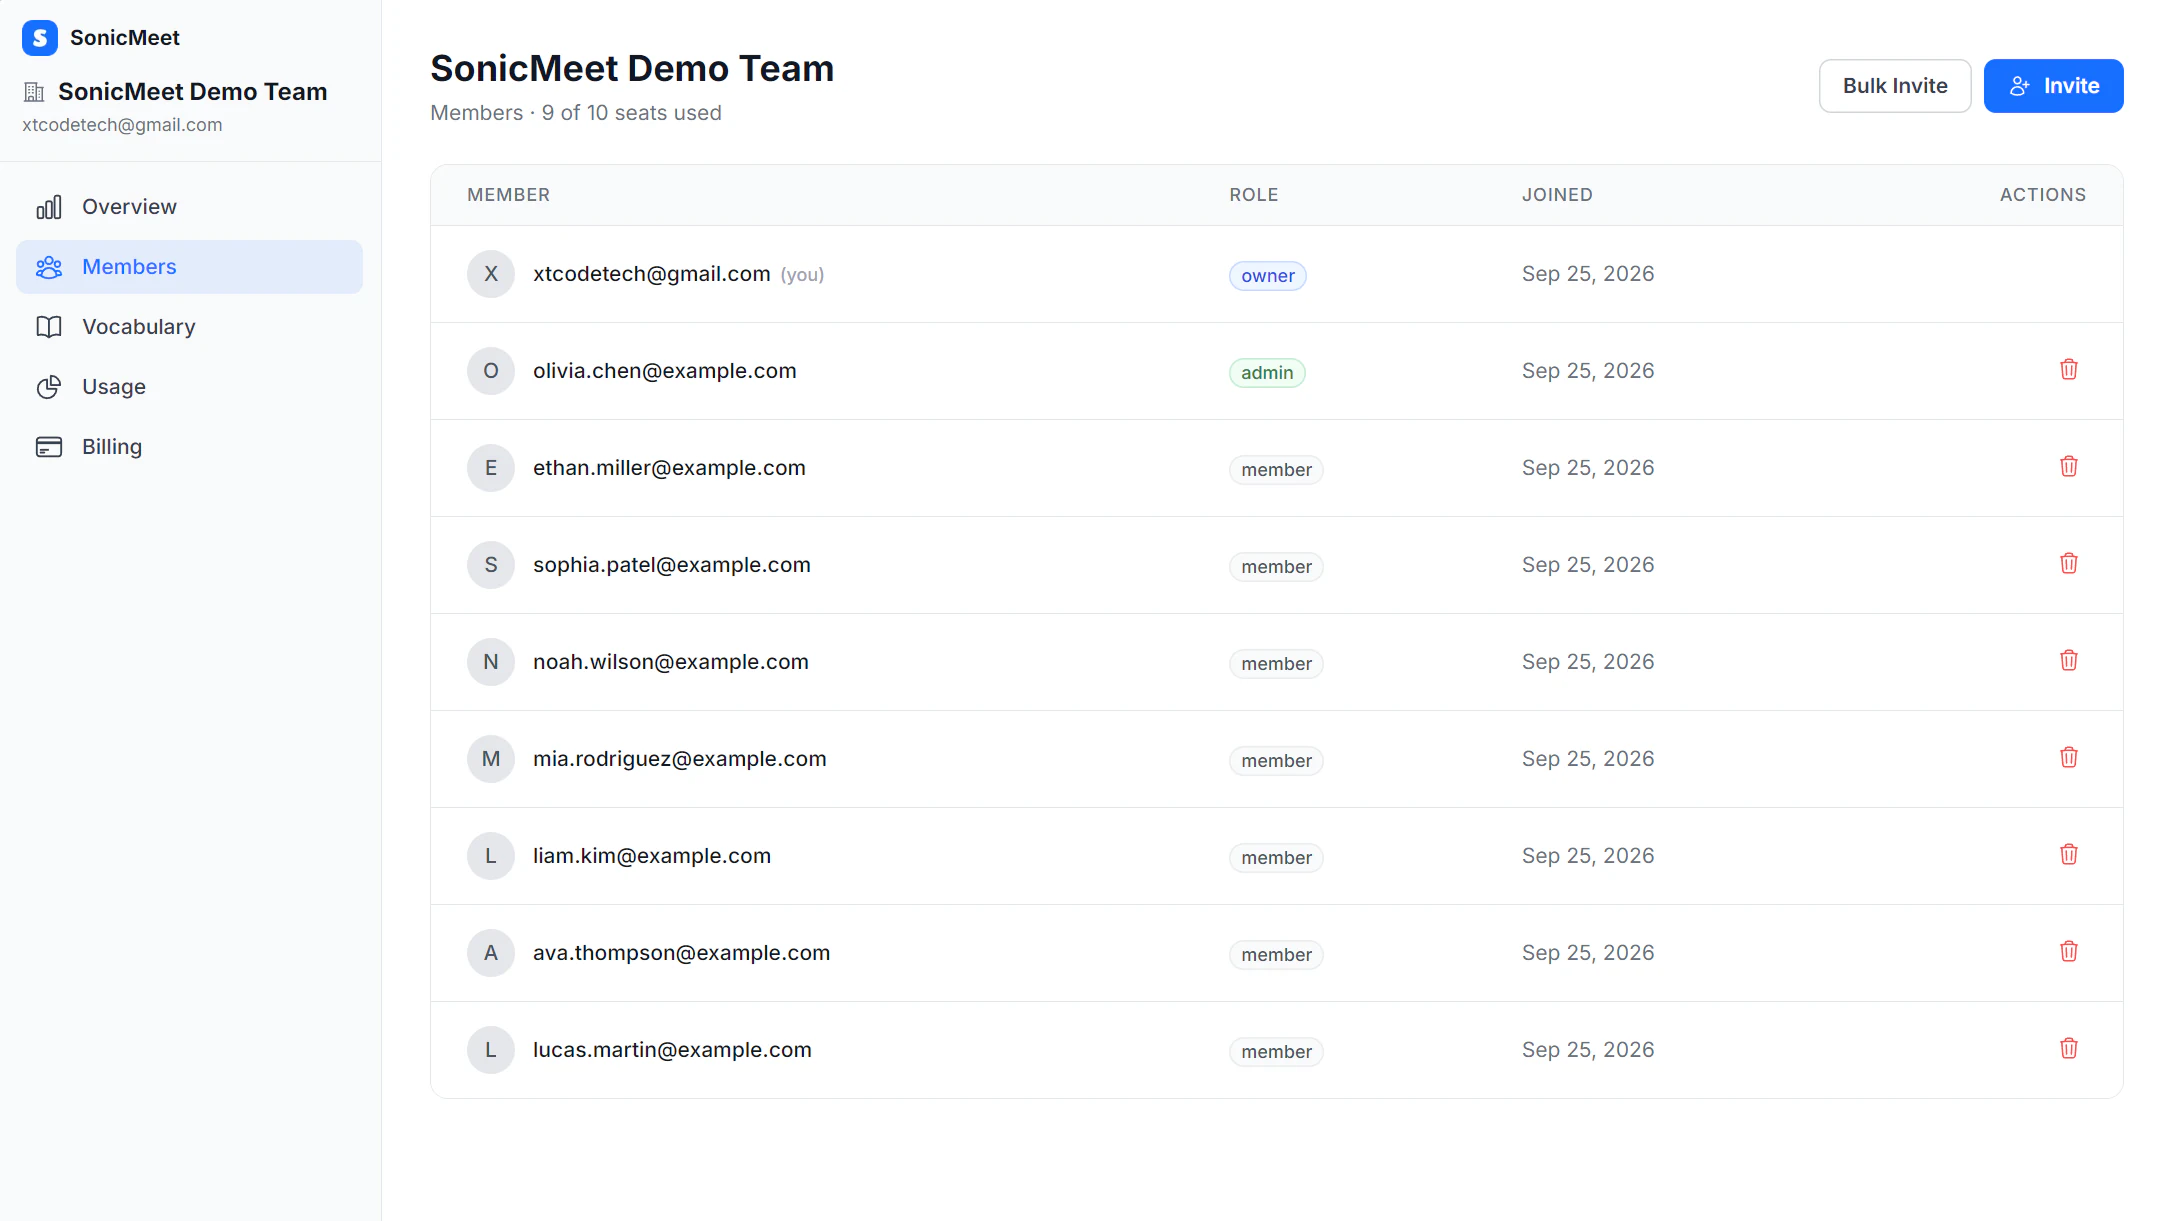Click the building icon beside the team name
This screenshot has height=1221, width=2161.
[34, 92]
